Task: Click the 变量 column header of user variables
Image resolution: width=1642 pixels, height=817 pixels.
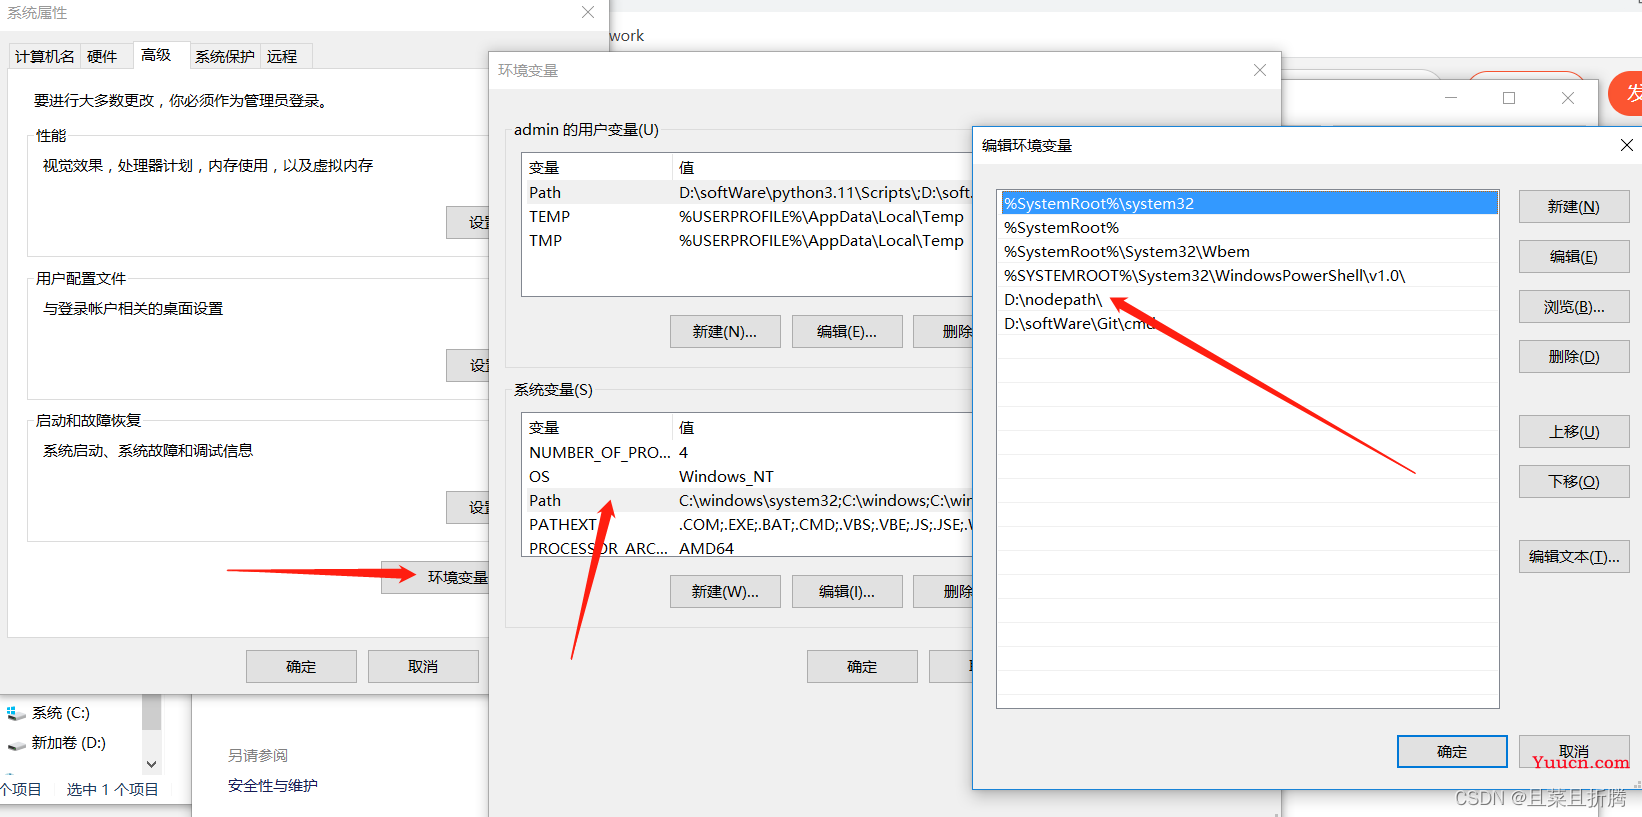Action: (x=597, y=167)
